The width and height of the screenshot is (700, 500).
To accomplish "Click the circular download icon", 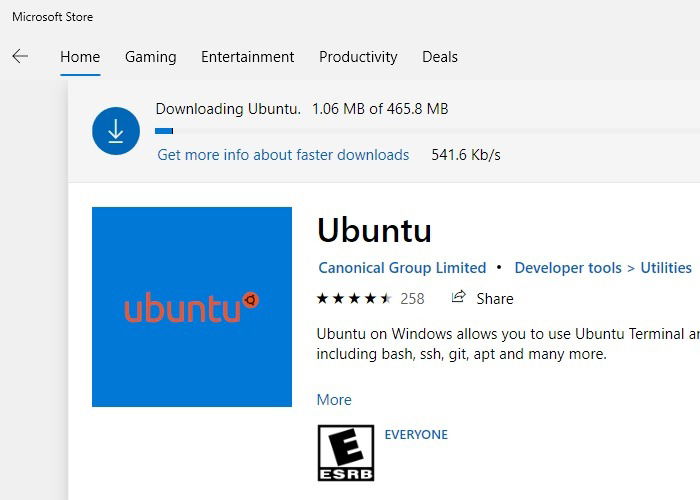I will click(116, 131).
